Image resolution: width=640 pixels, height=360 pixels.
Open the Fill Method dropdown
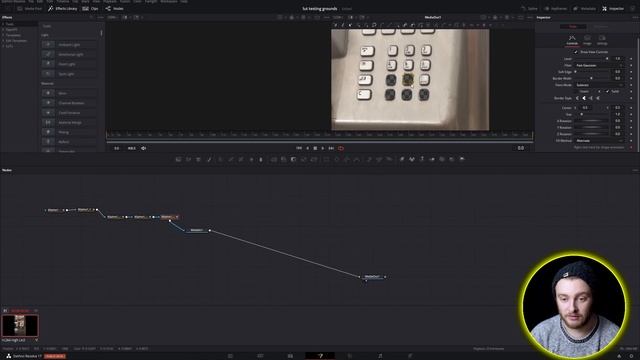tap(599, 140)
